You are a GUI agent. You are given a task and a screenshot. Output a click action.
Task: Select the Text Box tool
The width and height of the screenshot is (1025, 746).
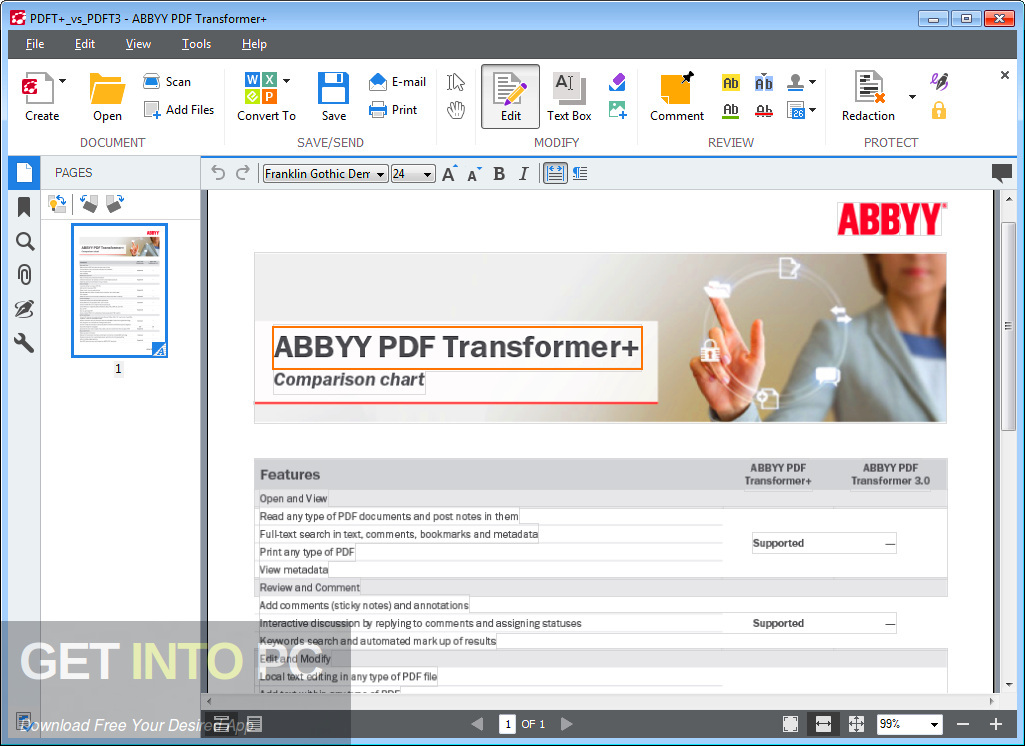click(x=569, y=96)
